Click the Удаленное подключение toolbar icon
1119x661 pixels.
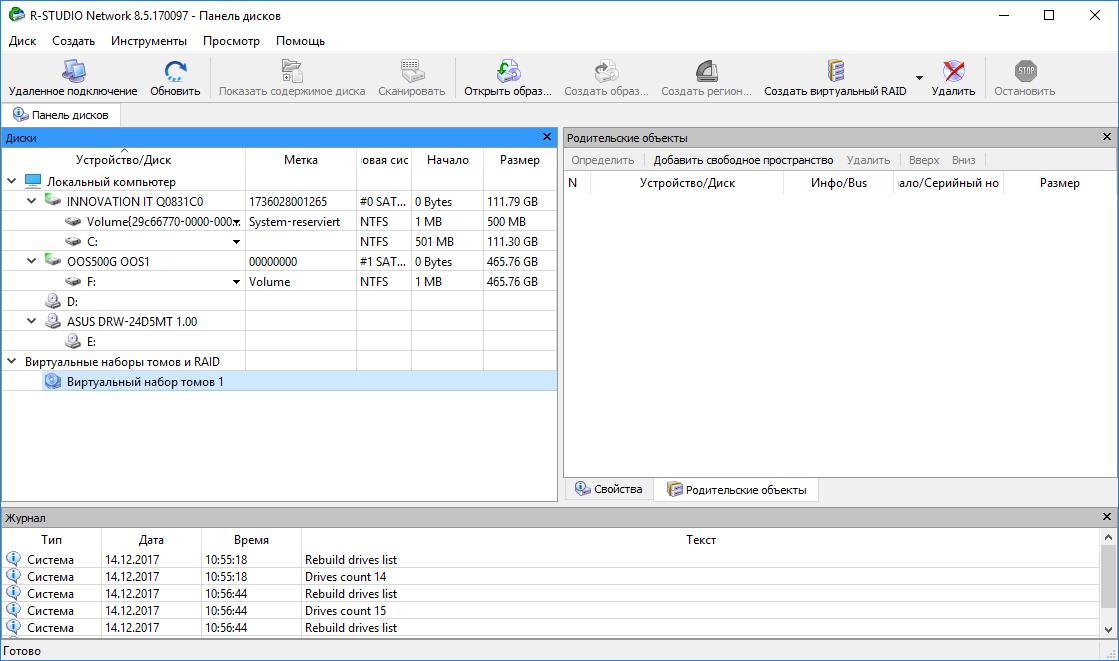click(x=73, y=72)
